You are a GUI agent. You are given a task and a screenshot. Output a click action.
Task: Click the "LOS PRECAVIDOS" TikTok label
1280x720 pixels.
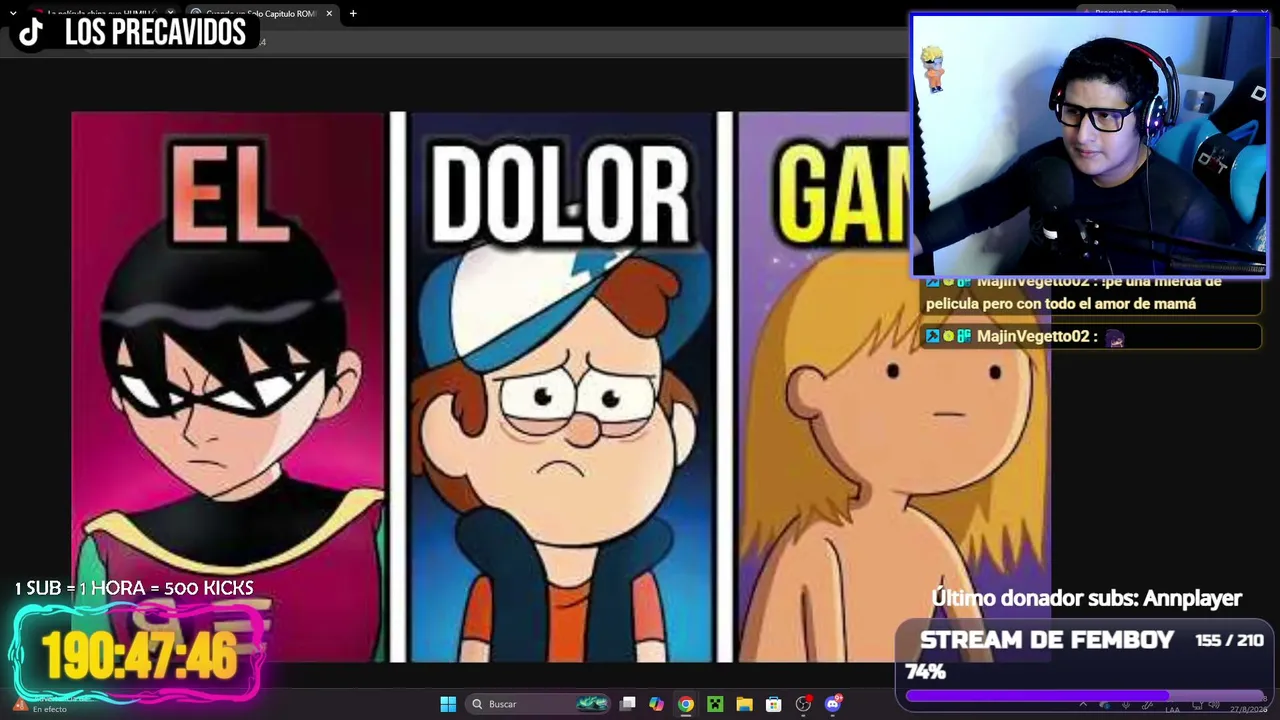pos(155,32)
